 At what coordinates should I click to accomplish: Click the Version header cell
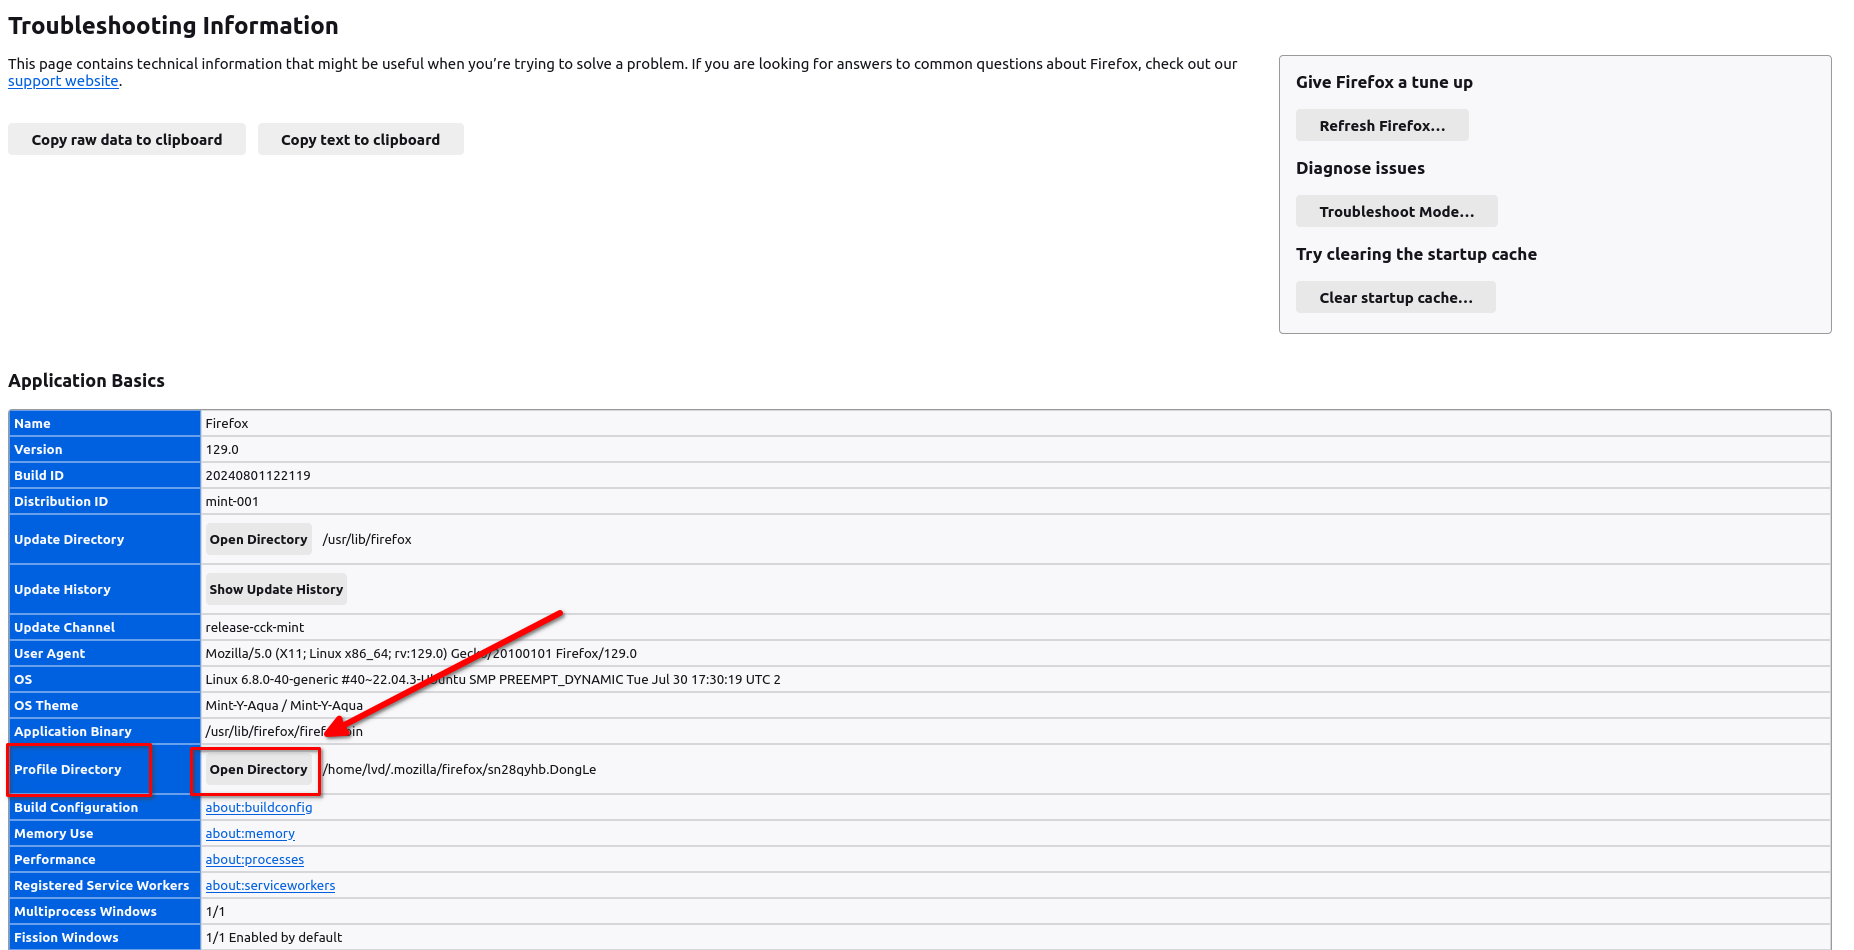click(x=105, y=449)
